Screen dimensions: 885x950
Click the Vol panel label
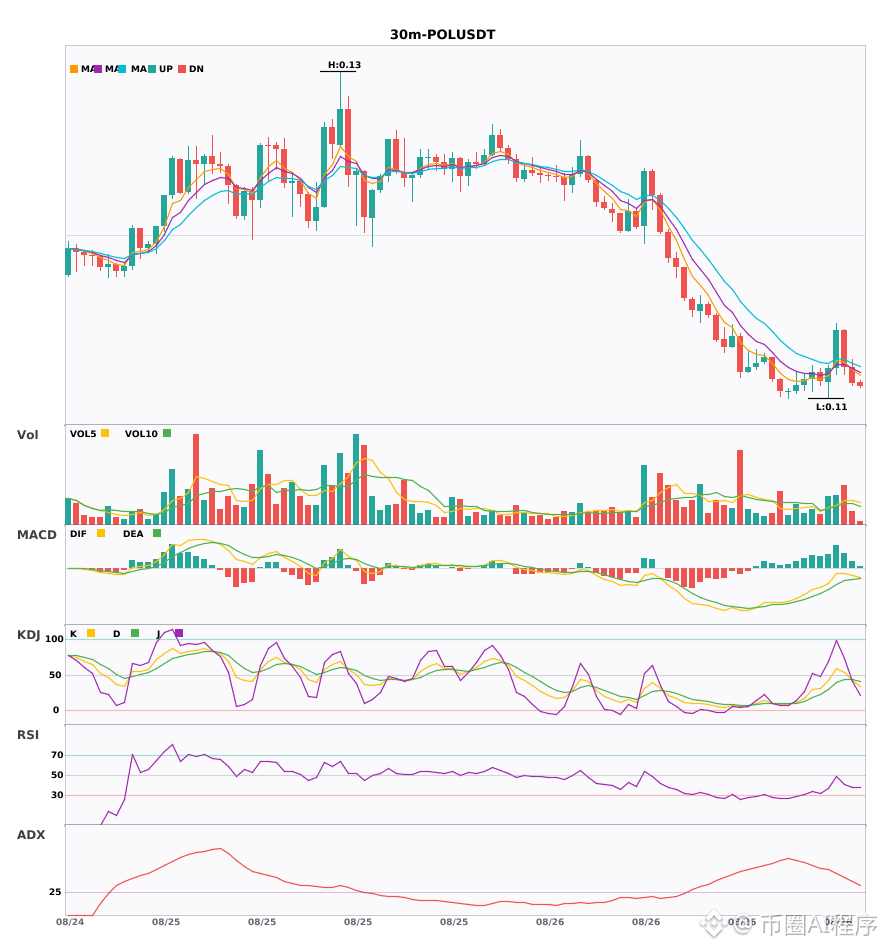point(27,434)
